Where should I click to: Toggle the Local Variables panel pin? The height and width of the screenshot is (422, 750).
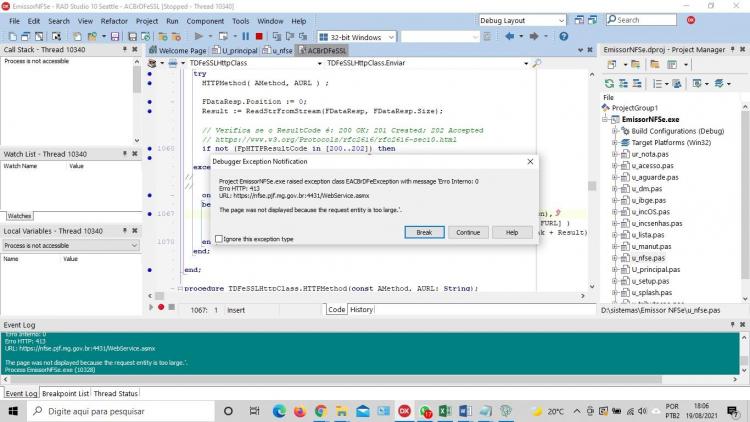pos(125,231)
